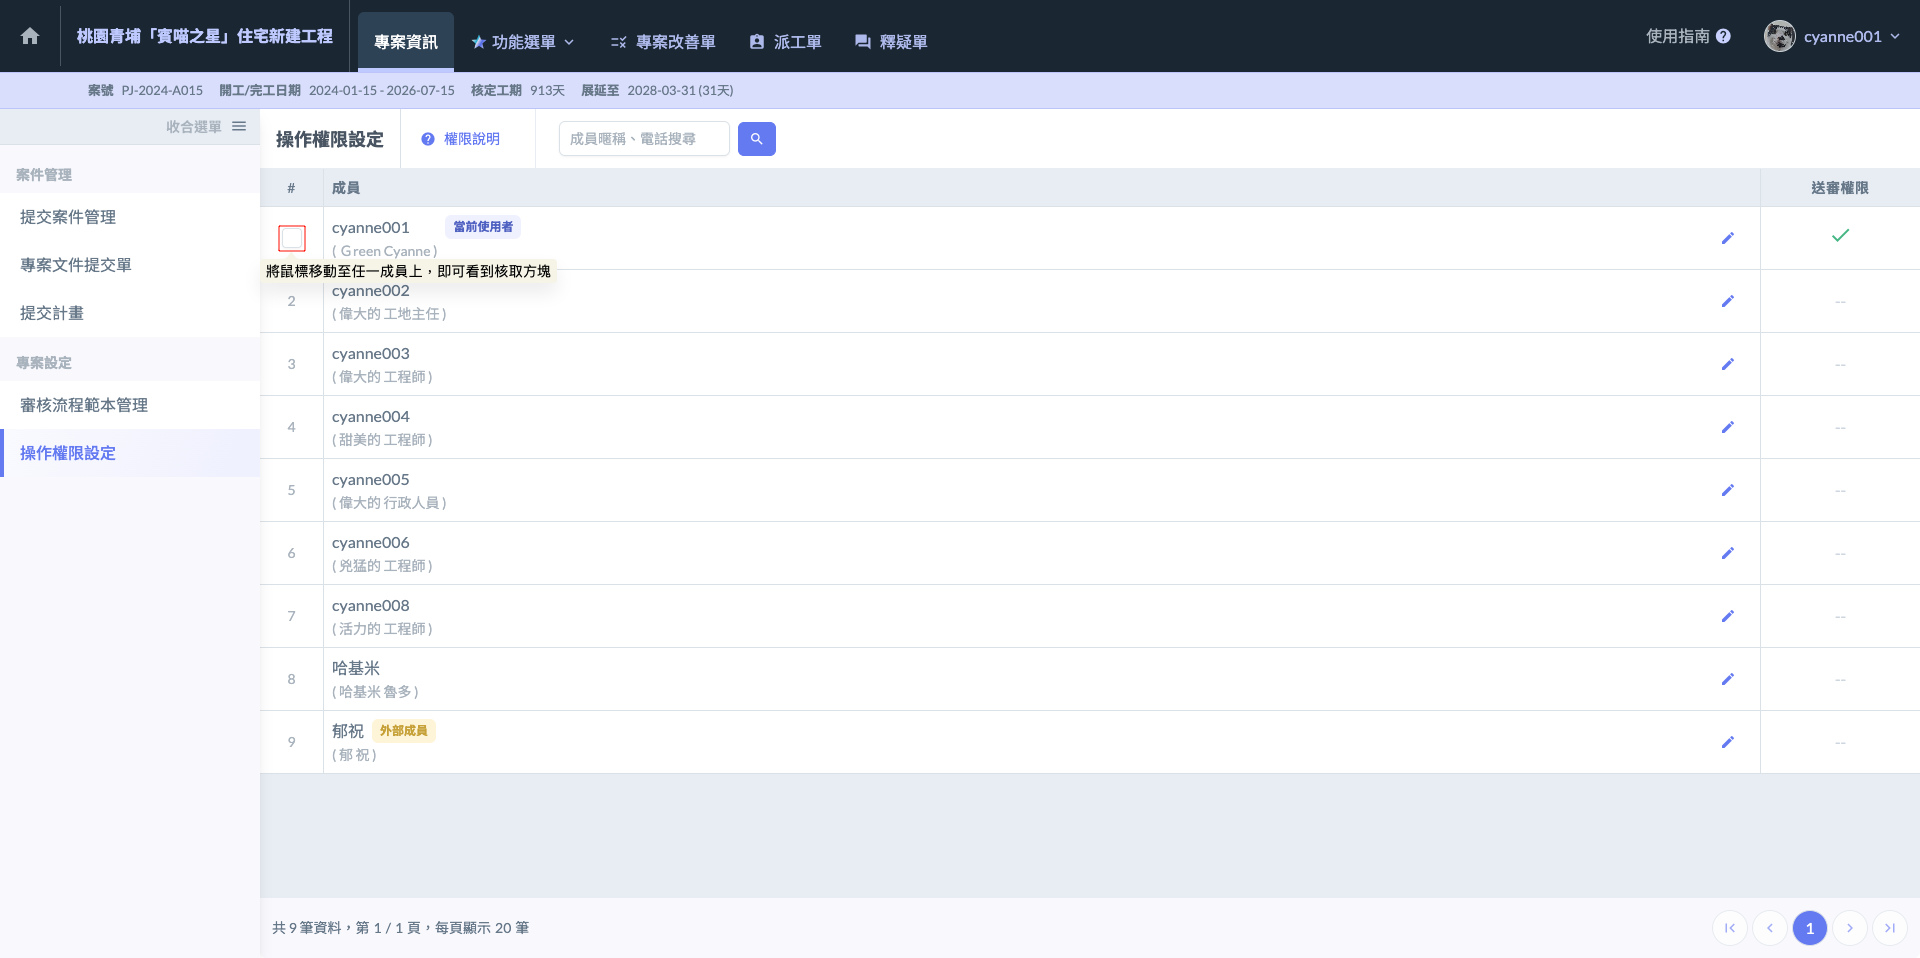Click the project title 桃園青埔「賓喵之星」住宅新建工程
The image size is (1920, 958).
pos(205,36)
